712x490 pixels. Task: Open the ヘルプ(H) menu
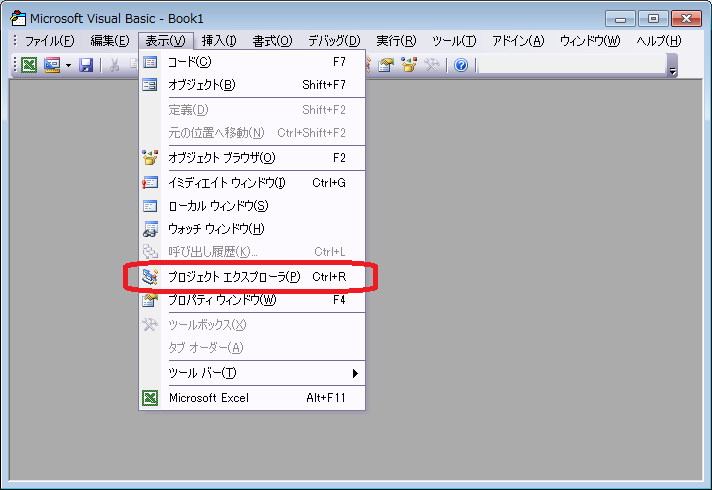658,41
